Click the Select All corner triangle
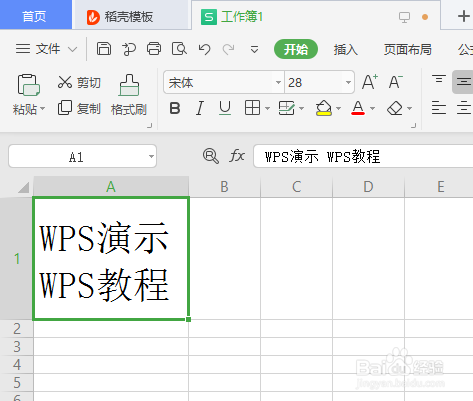The width and height of the screenshot is (473, 401). point(23,187)
